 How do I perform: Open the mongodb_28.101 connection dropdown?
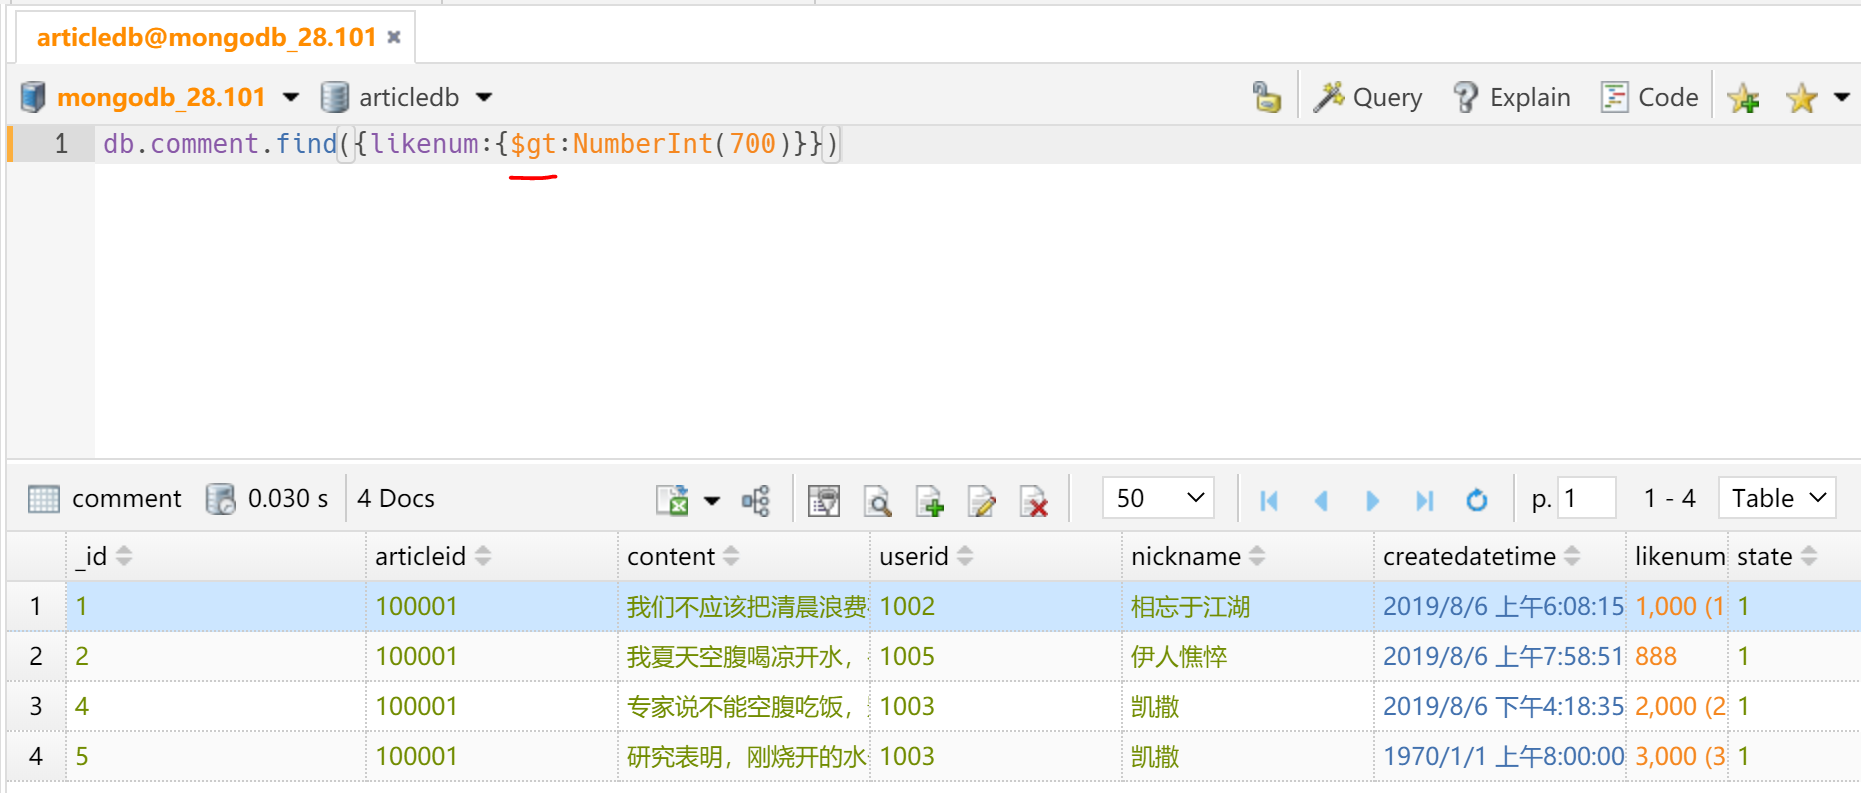pyautogui.click(x=291, y=97)
